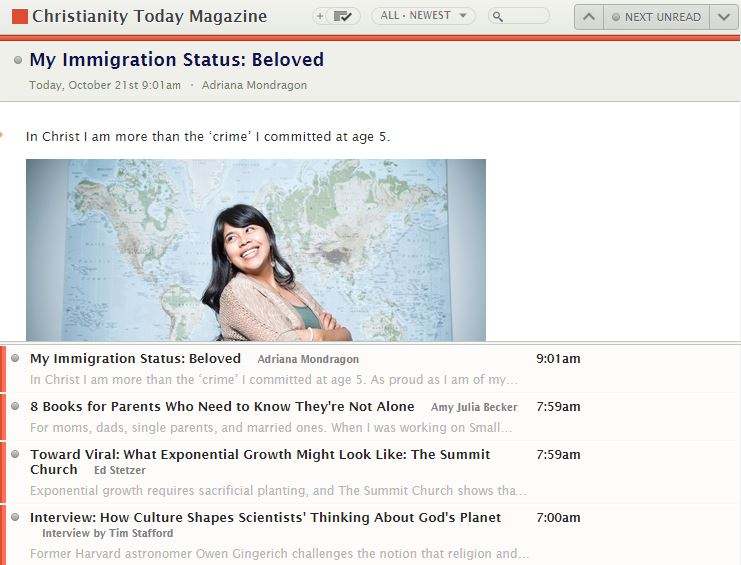Click author Adriana Mondragon in the header
Image resolution: width=741 pixels, height=565 pixels.
pos(254,85)
